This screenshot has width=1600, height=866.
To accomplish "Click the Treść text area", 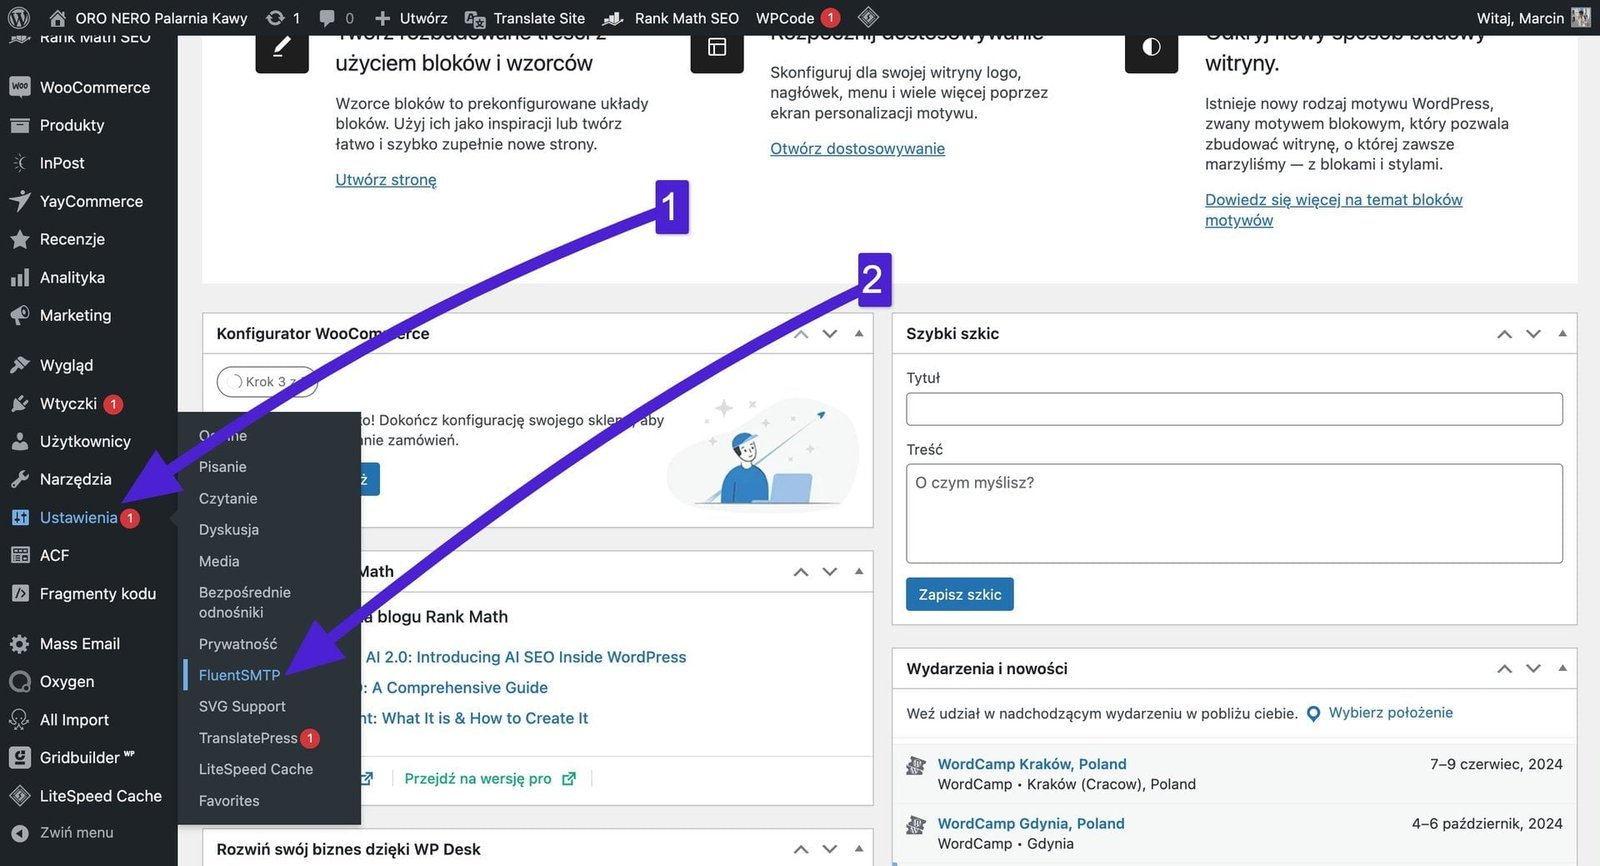I will (1233, 513).
